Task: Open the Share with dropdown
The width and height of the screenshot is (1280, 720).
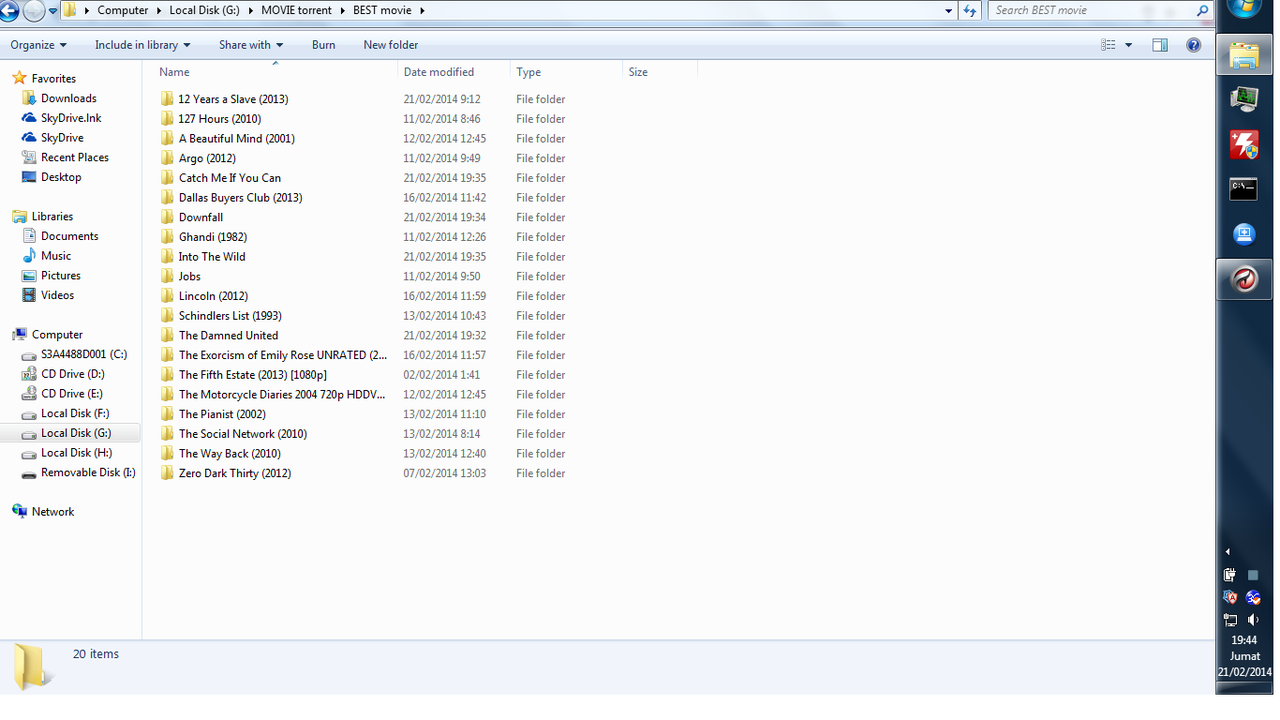Action: pos(251,45)
